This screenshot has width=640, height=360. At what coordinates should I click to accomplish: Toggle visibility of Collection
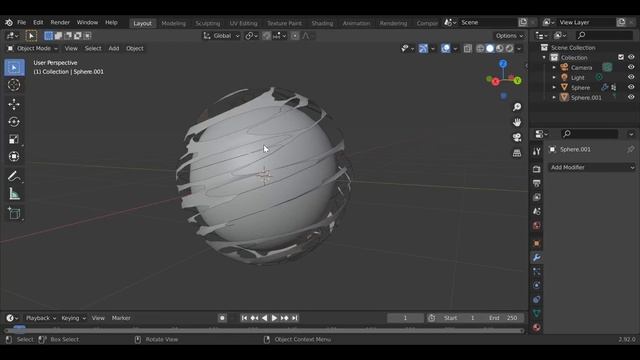coord(631,57)
